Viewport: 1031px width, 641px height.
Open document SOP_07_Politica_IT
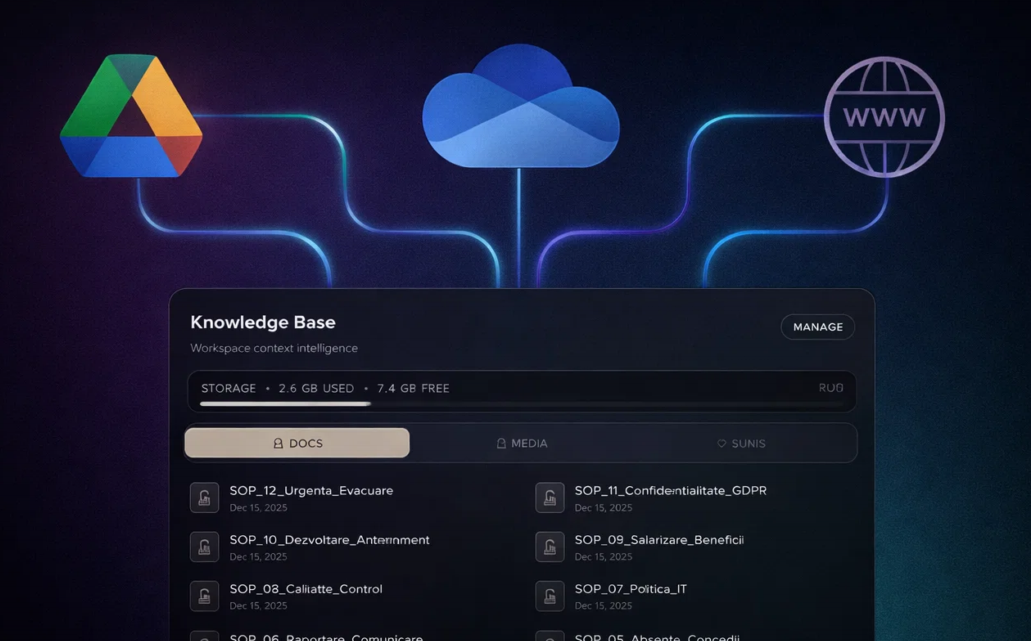tap(631, 589)
